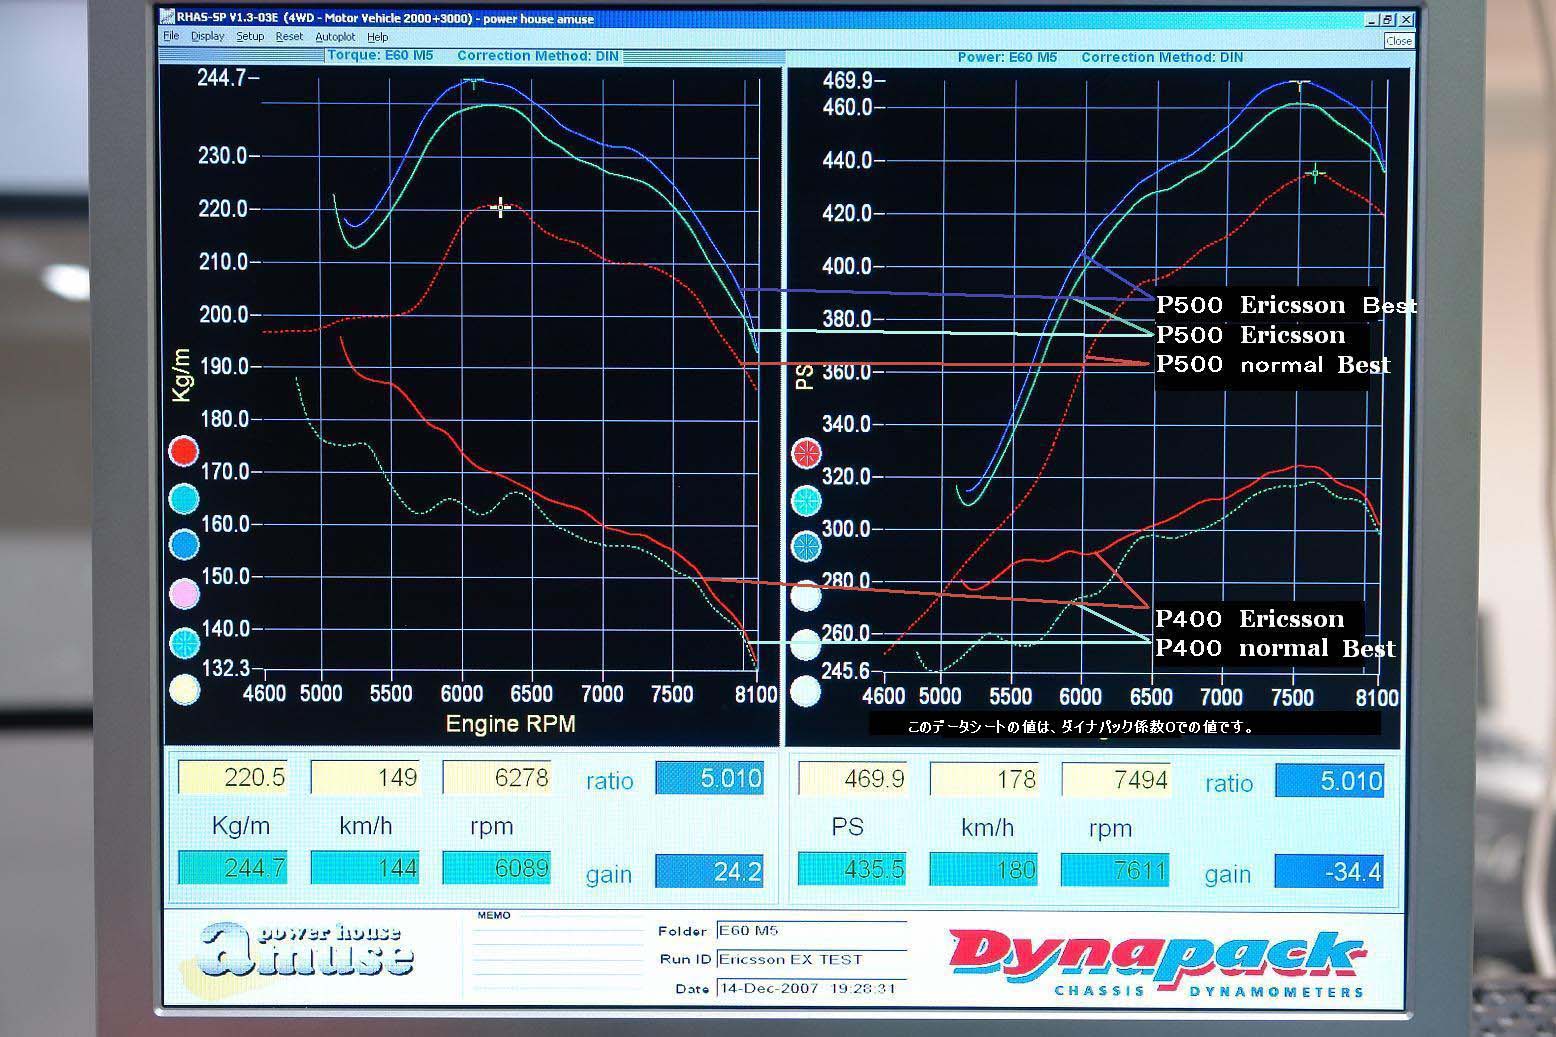Viewport: 1556px width, 1037px height.
Task: Select the 178 km/h value box
Action: tap(984, 779)
